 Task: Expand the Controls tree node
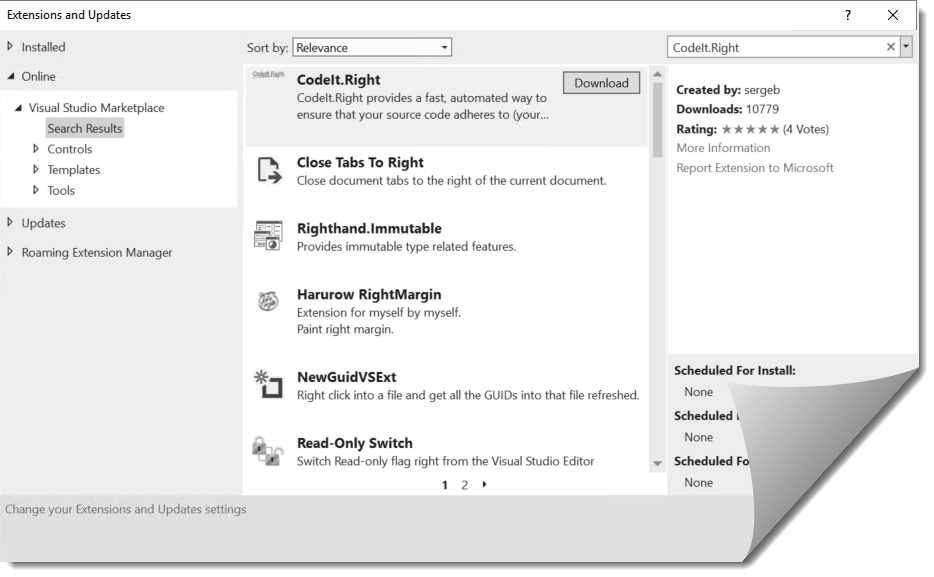(37, 149)
